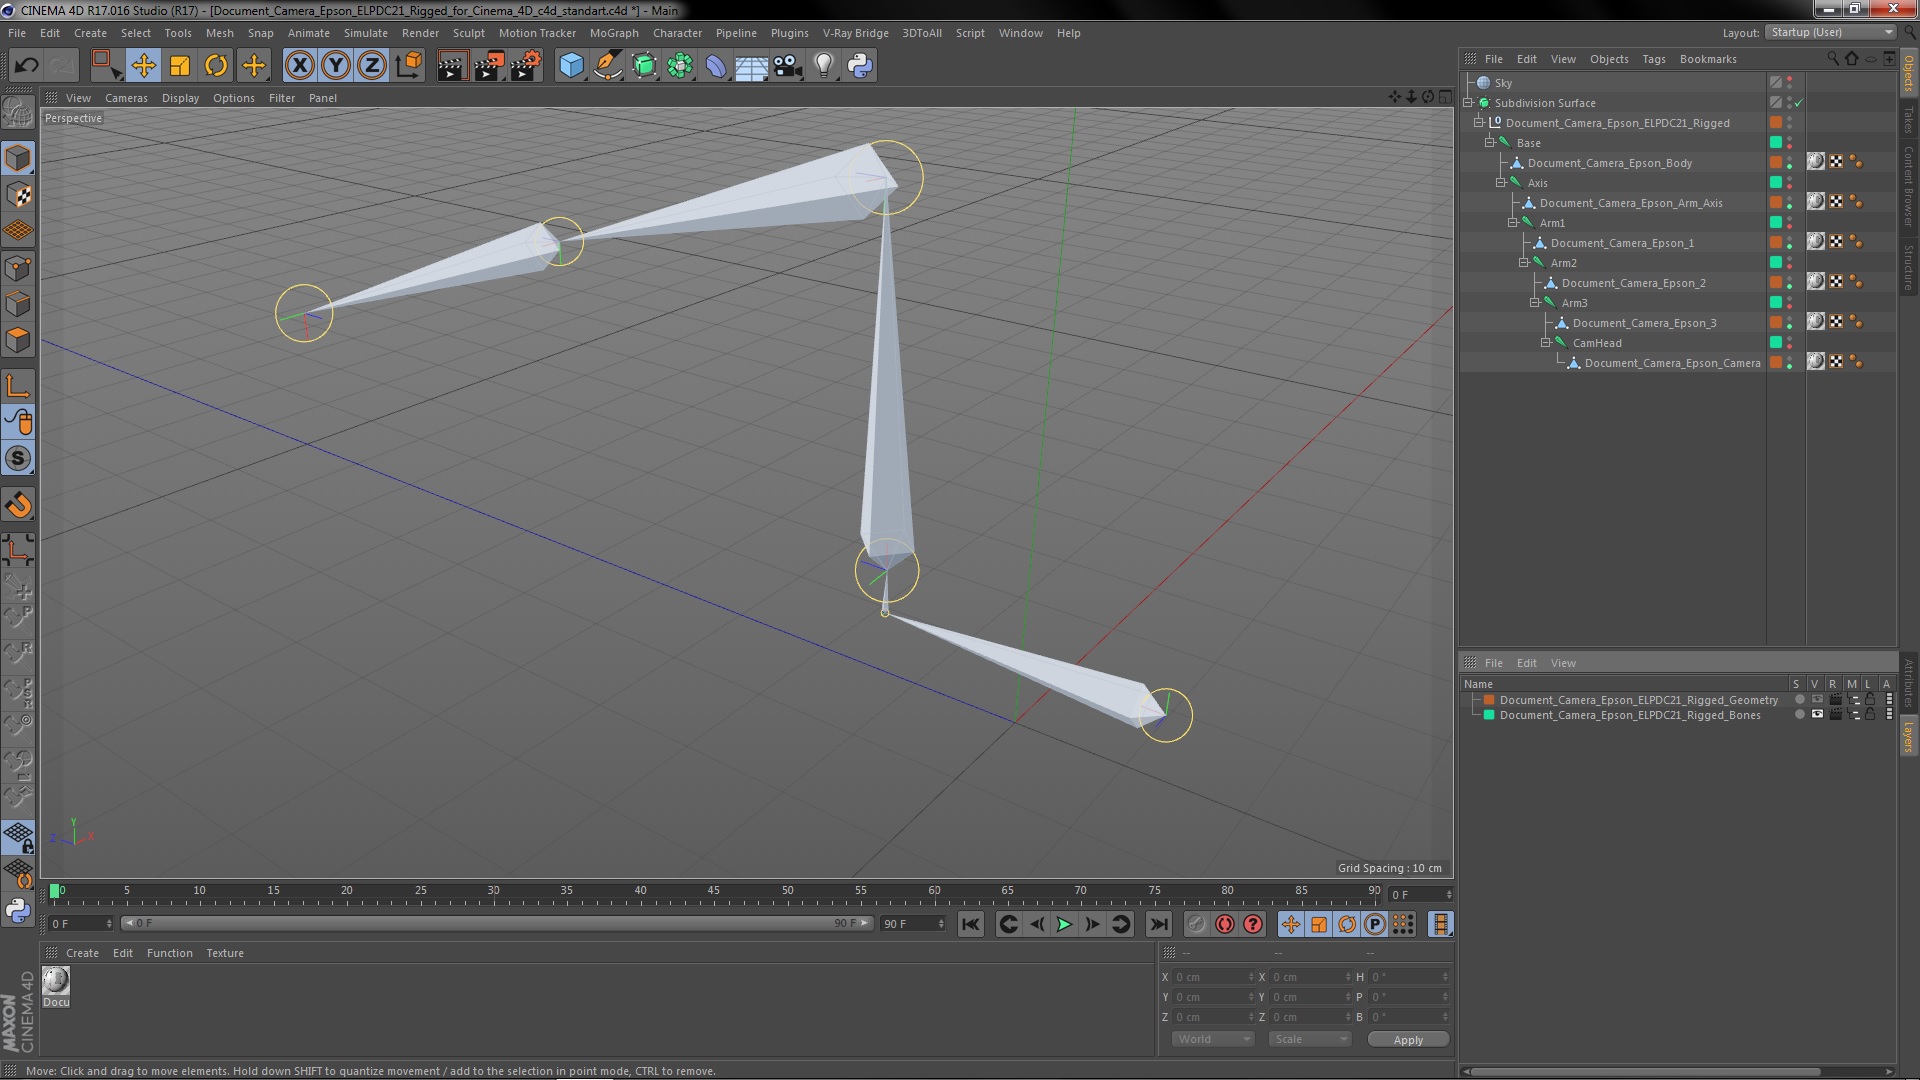Click the Bones layer green color swatch
Image resolution: width=1920 pixels, height=1080 pixels.
[1489, 715]
